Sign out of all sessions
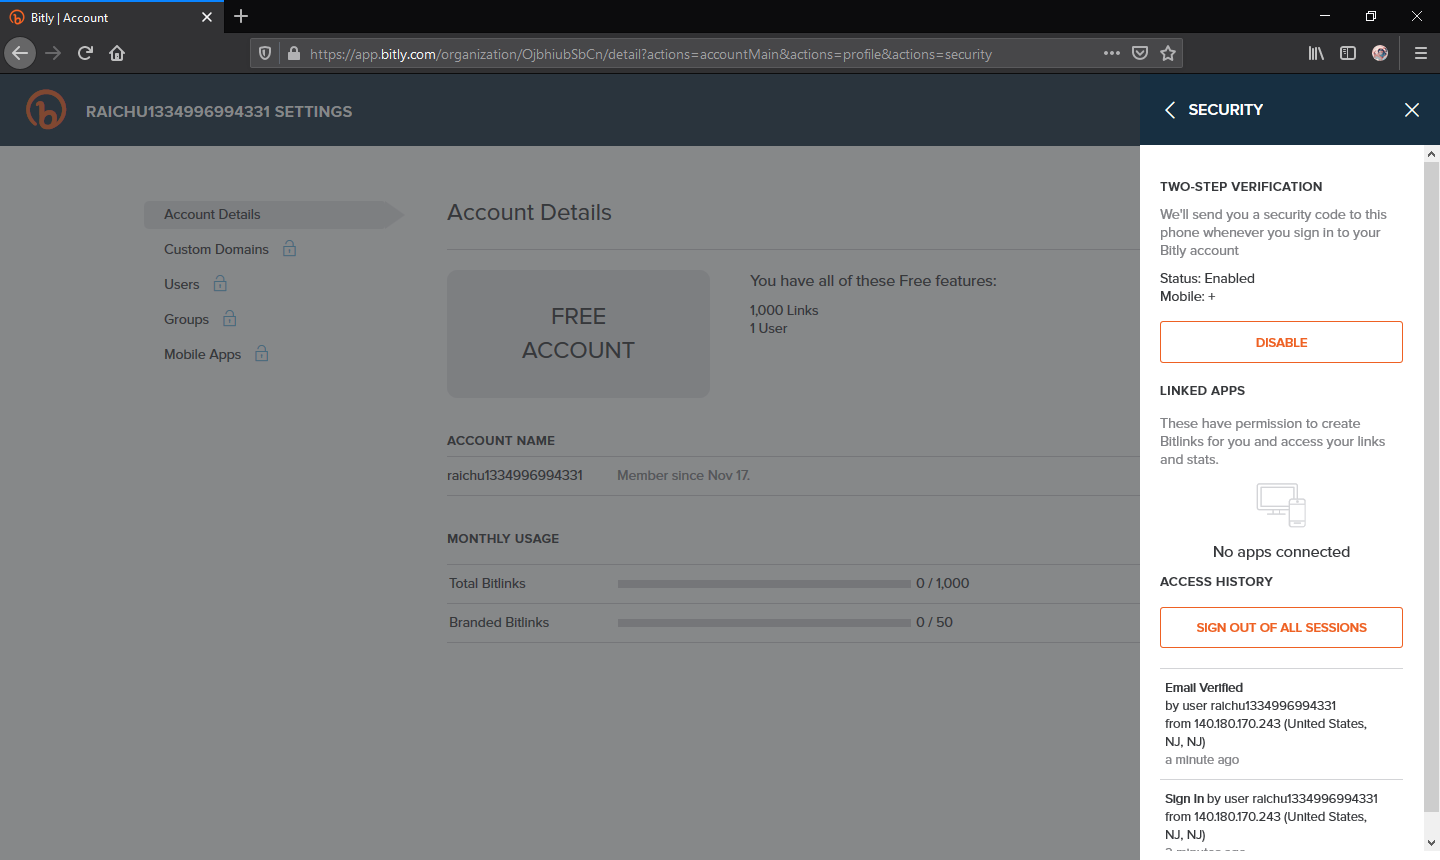1440x860 pixels. [1281, 627]
